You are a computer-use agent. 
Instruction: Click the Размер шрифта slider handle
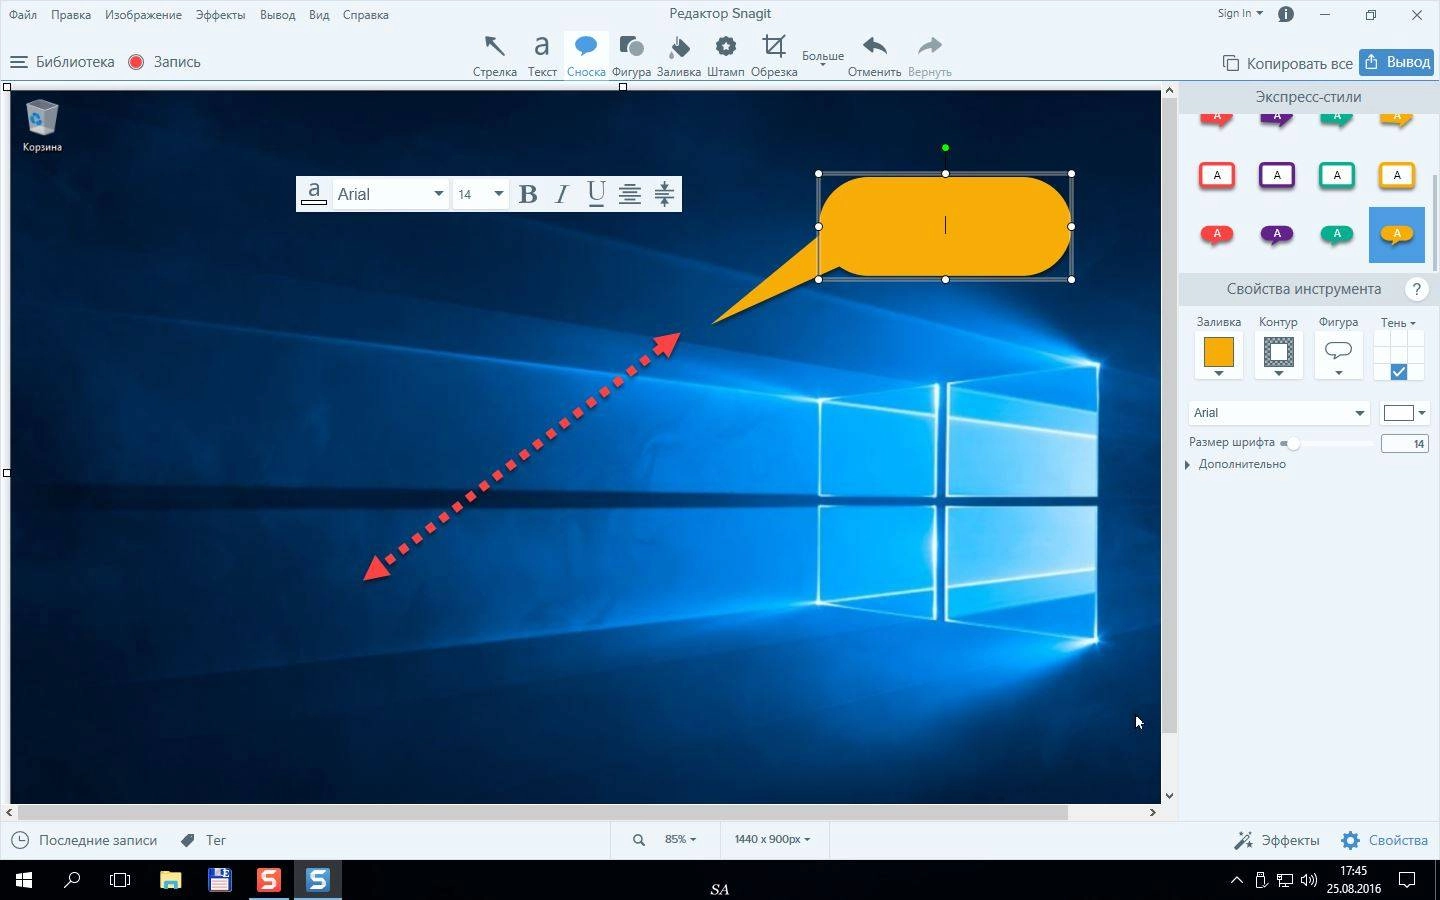(1292, 443)
